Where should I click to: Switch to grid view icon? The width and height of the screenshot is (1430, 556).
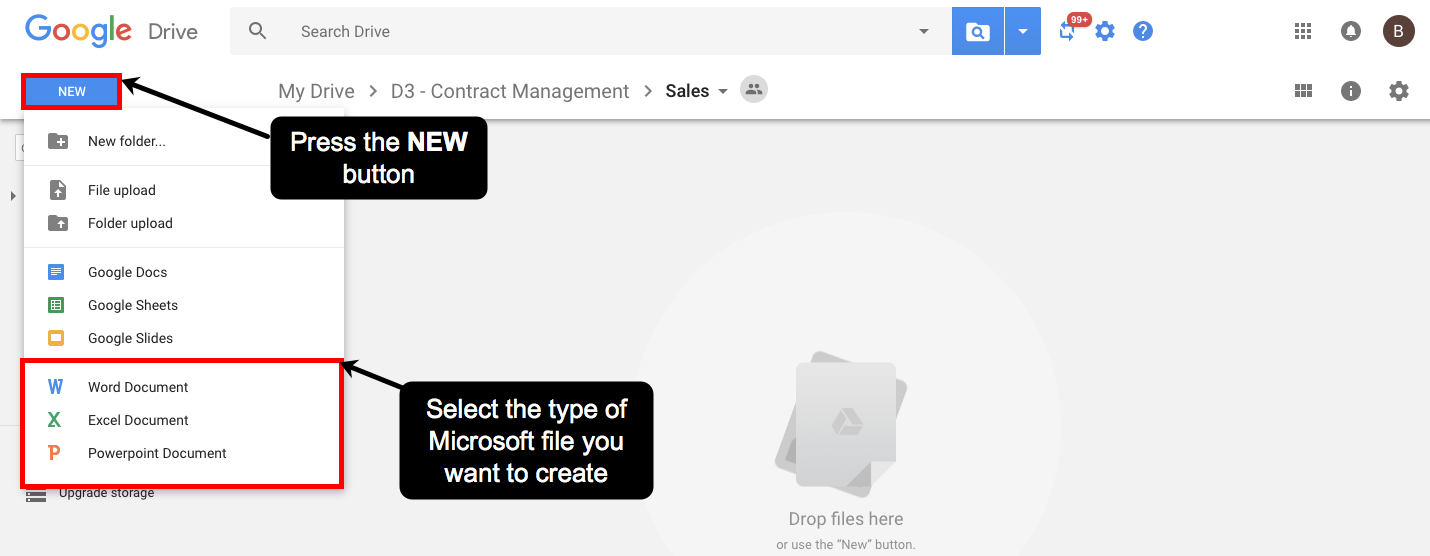click(1303, 91)
